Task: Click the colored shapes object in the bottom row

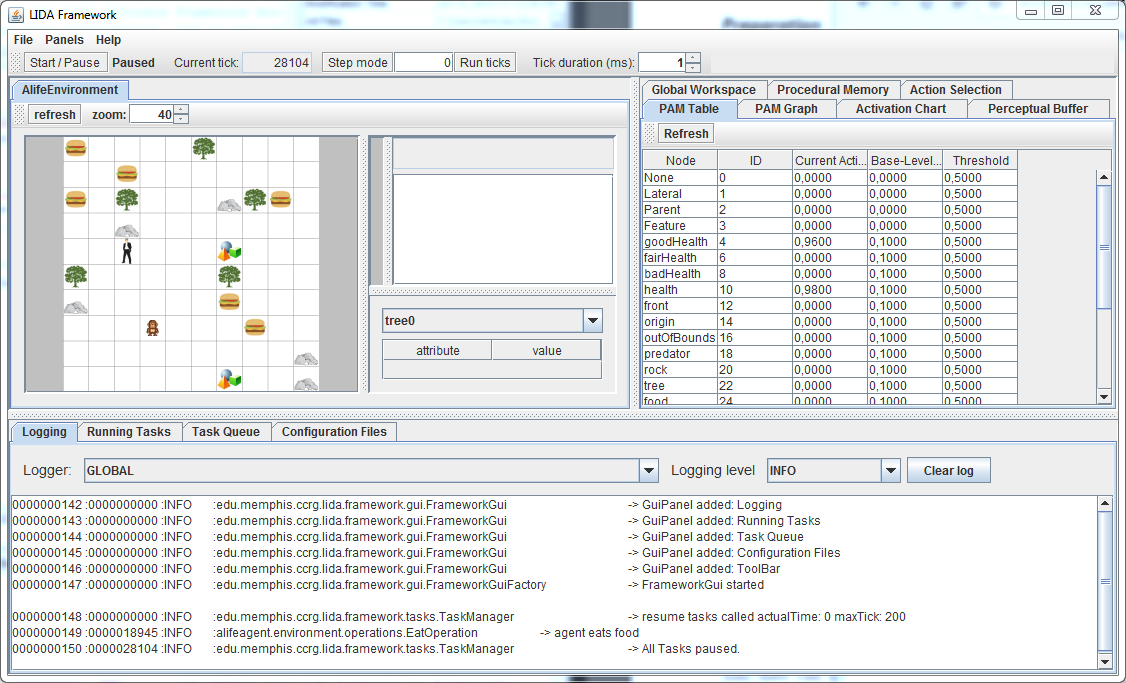Action: click(x=230, y=378)
